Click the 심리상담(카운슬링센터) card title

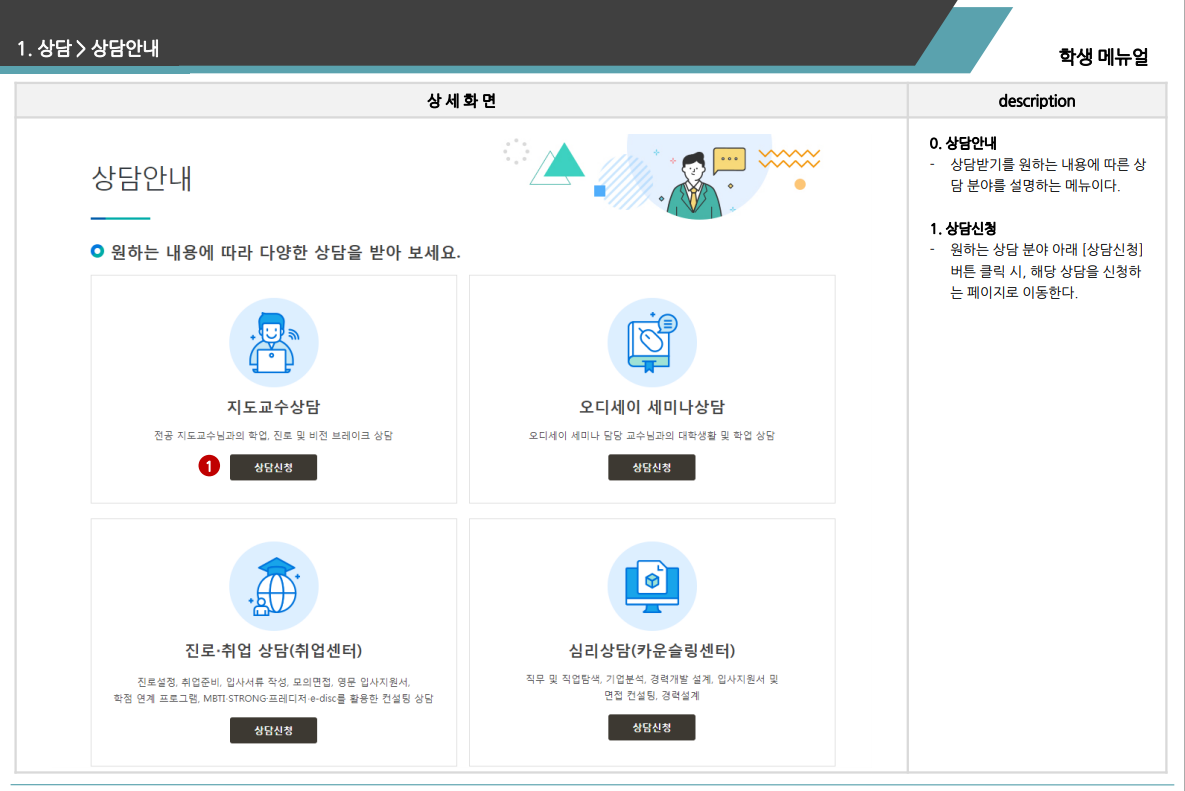[651, 650]
